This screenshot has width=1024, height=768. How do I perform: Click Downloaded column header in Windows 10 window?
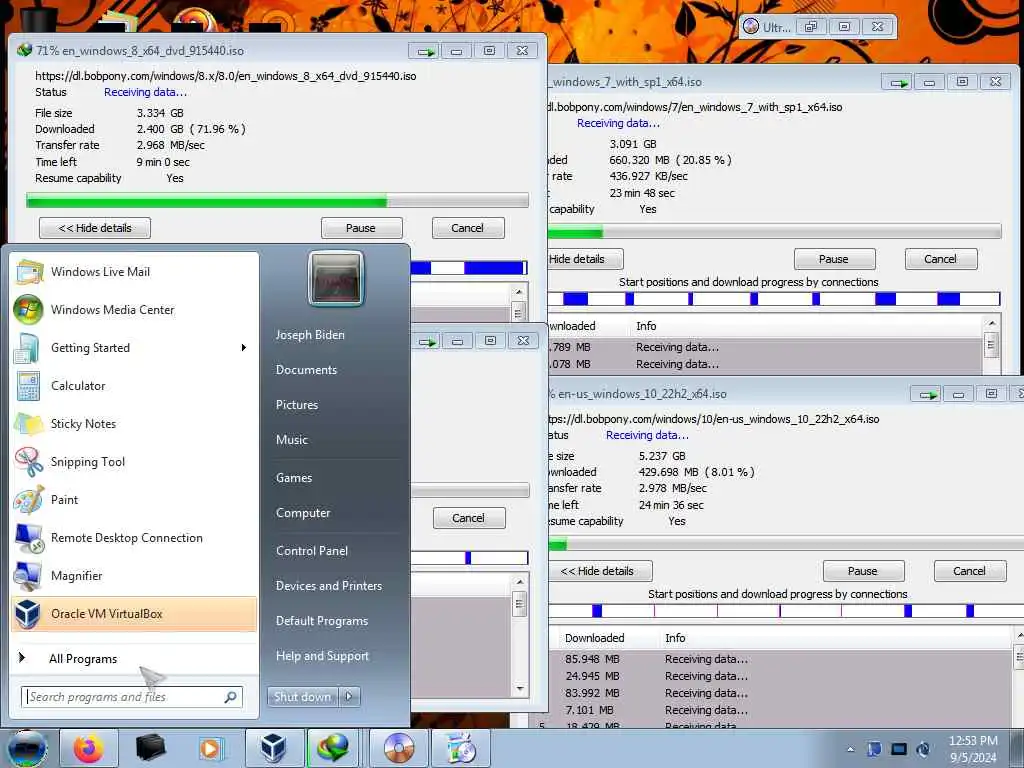[594, 638]
